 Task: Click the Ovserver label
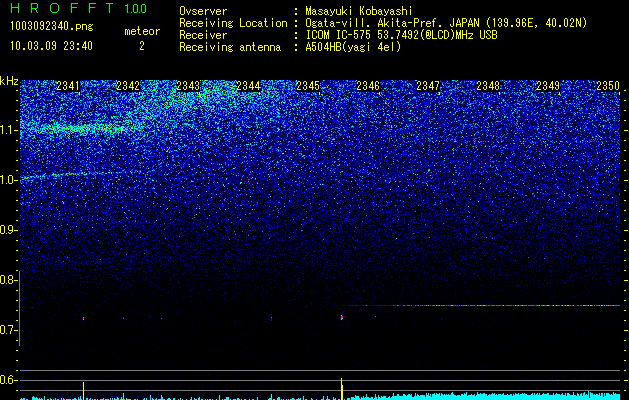coord(203,11)
